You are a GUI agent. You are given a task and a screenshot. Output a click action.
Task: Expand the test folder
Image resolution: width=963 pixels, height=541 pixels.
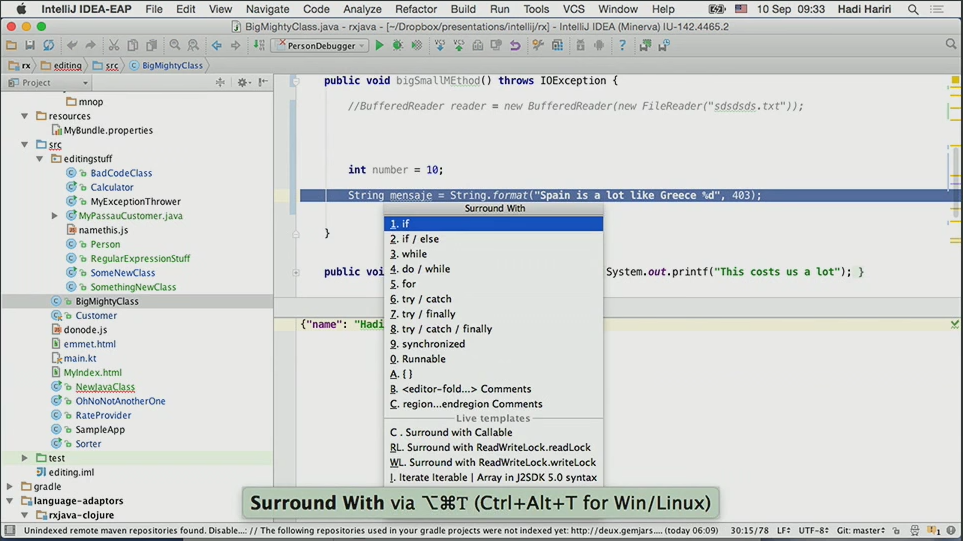[x=25, y=458]
